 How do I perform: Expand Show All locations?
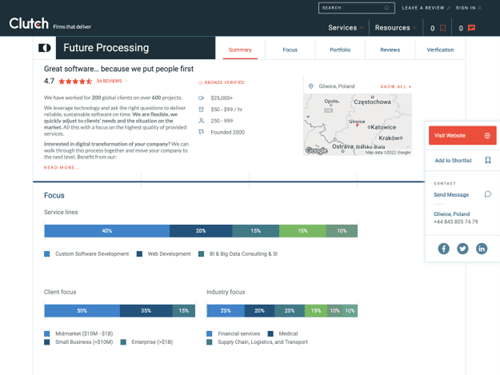[x=396, y=87]
